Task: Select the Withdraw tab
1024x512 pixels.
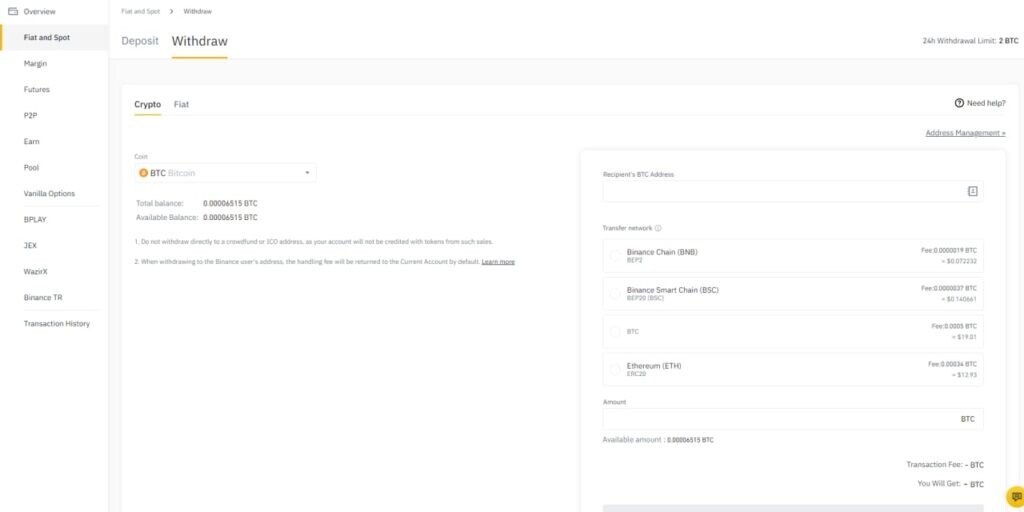Action: click(x=199, y=40)
